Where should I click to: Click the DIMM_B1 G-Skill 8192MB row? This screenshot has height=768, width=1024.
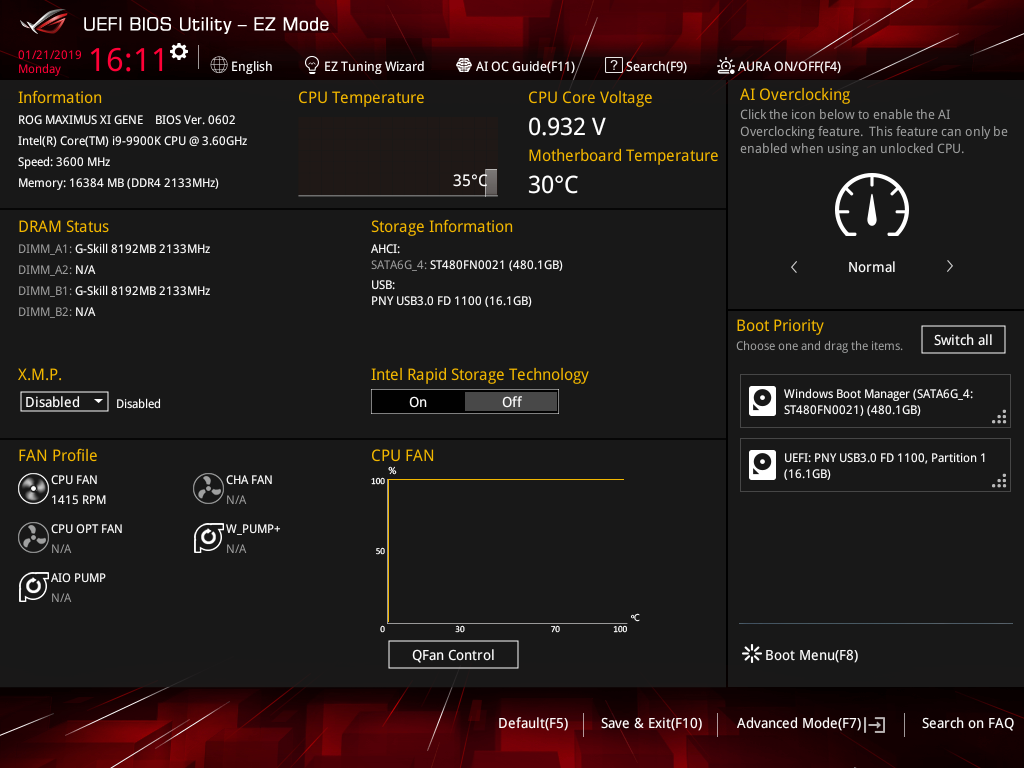point(114,291)
